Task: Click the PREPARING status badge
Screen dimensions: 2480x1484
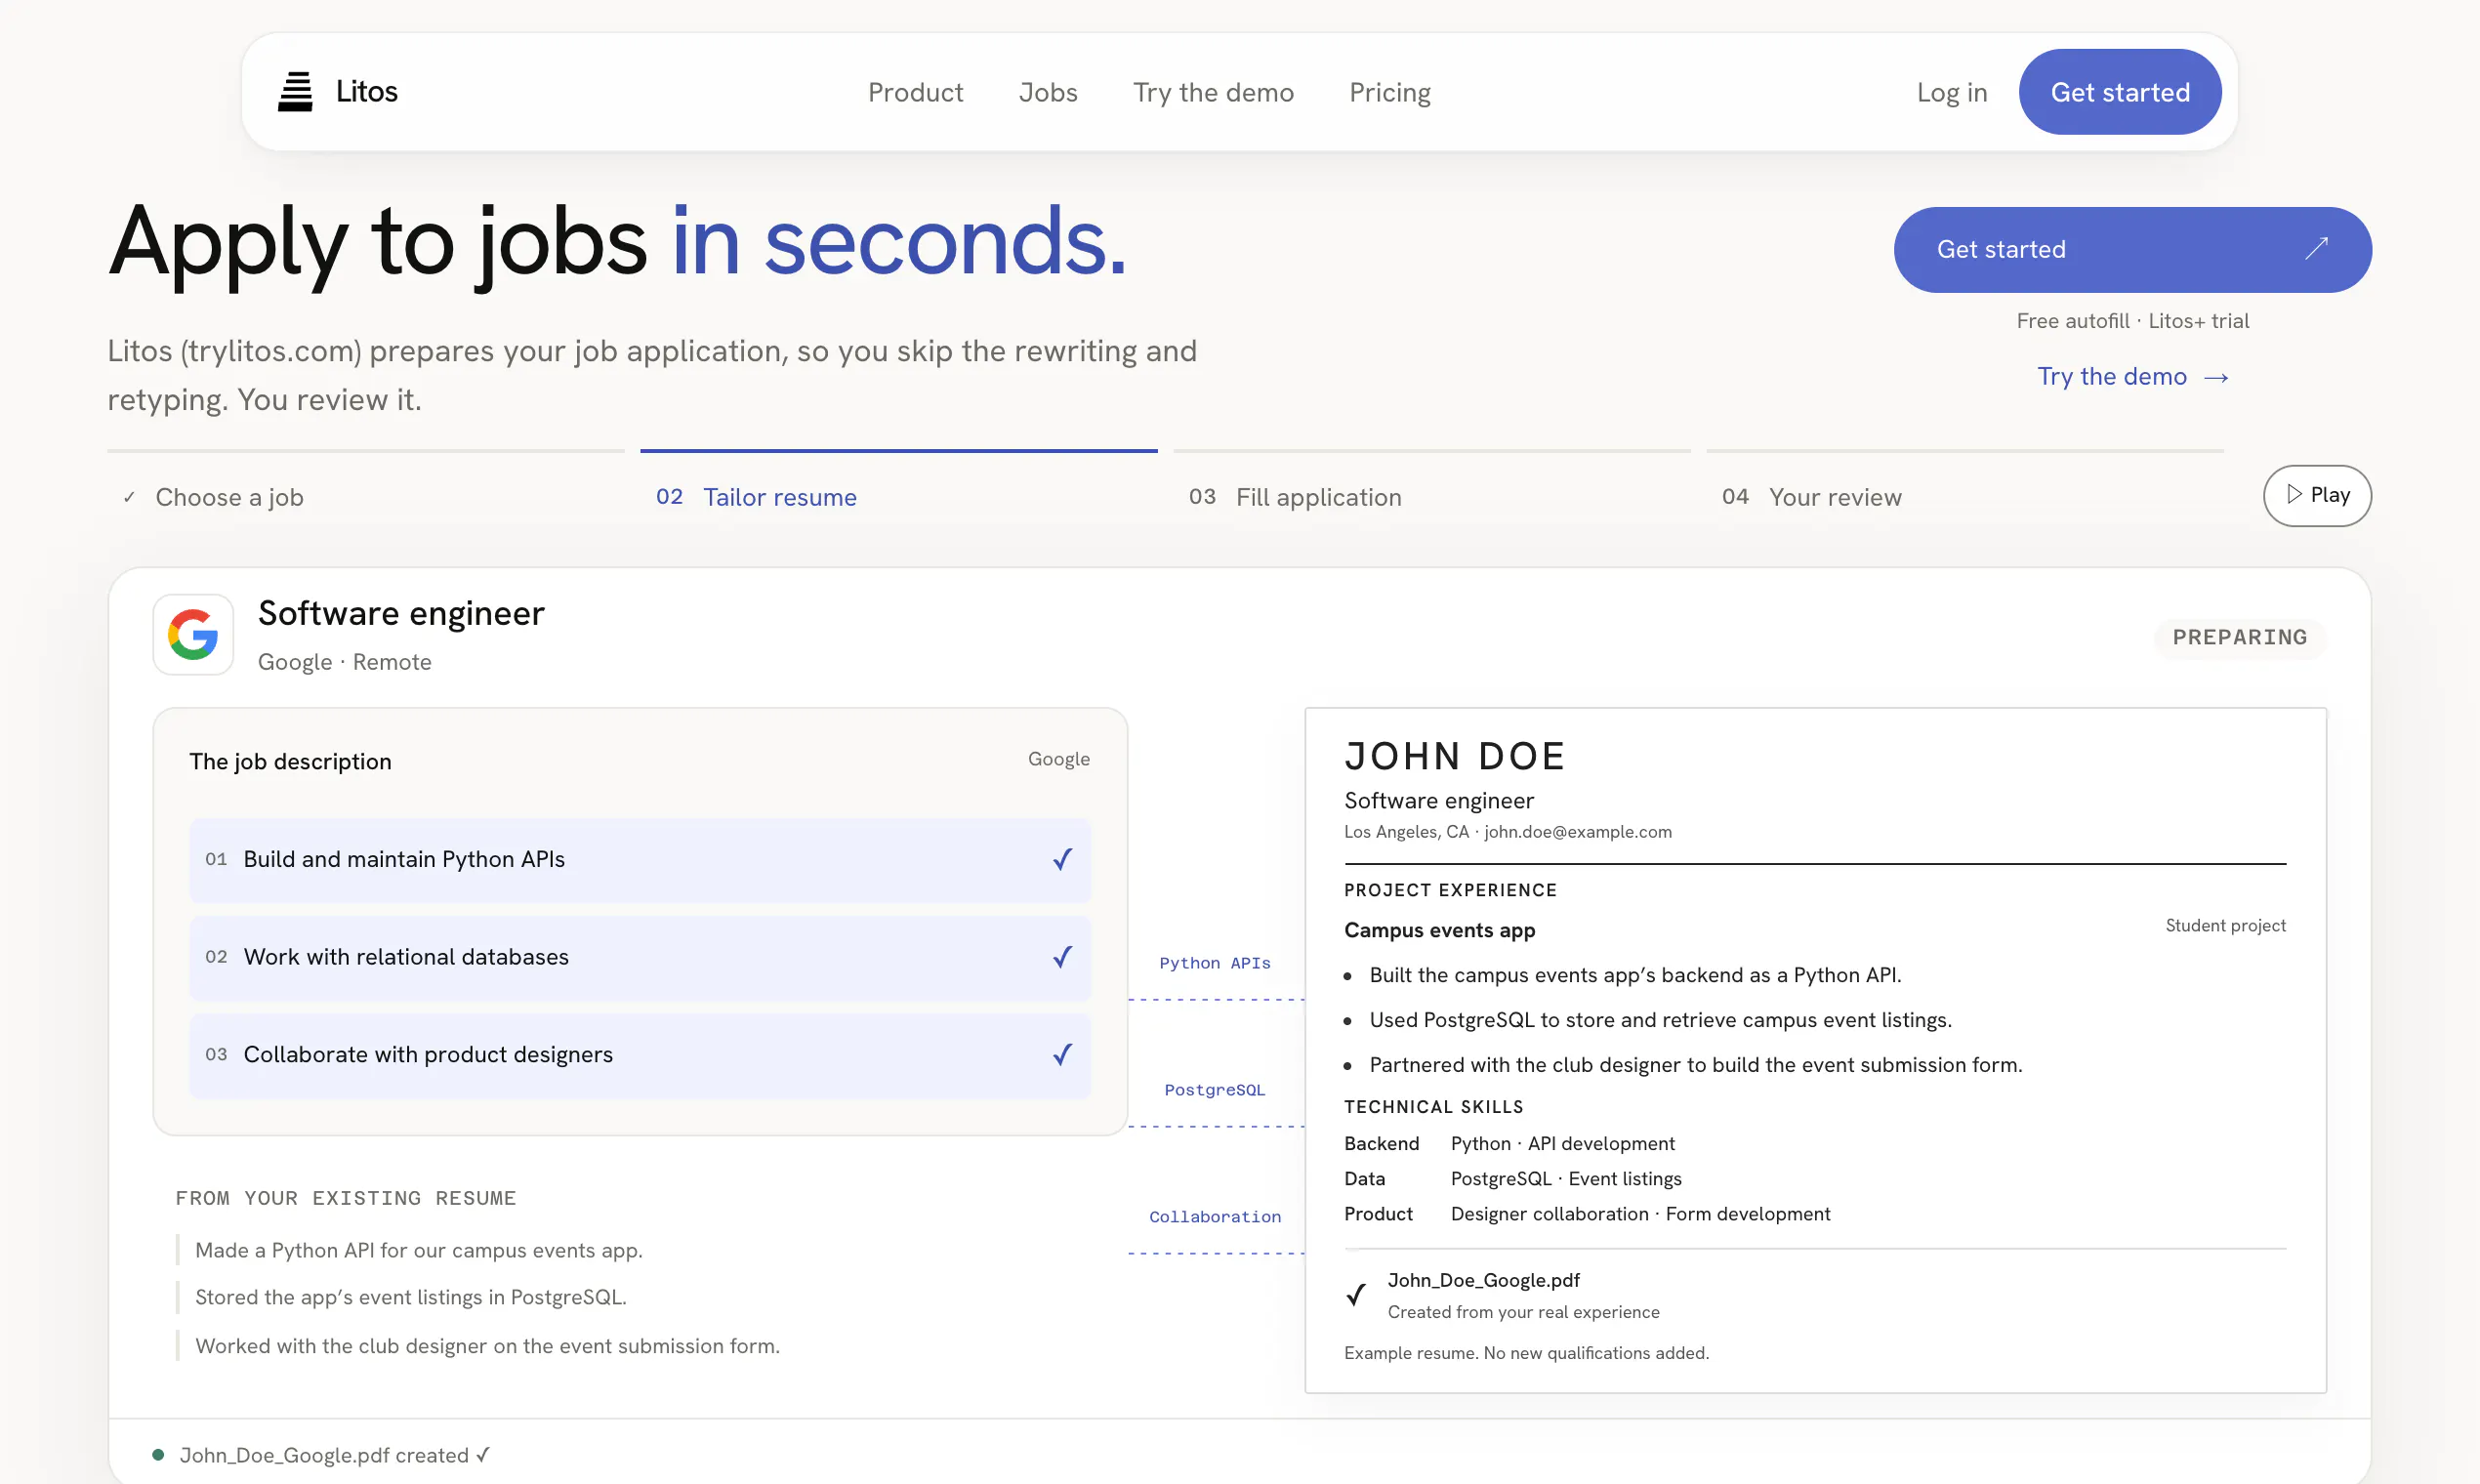Action: [x=2240, y=638]
